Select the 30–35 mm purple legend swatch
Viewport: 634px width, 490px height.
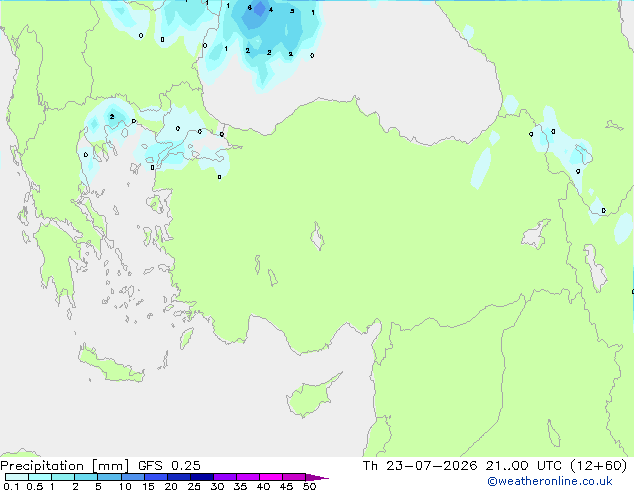click(x=225, y=477)
